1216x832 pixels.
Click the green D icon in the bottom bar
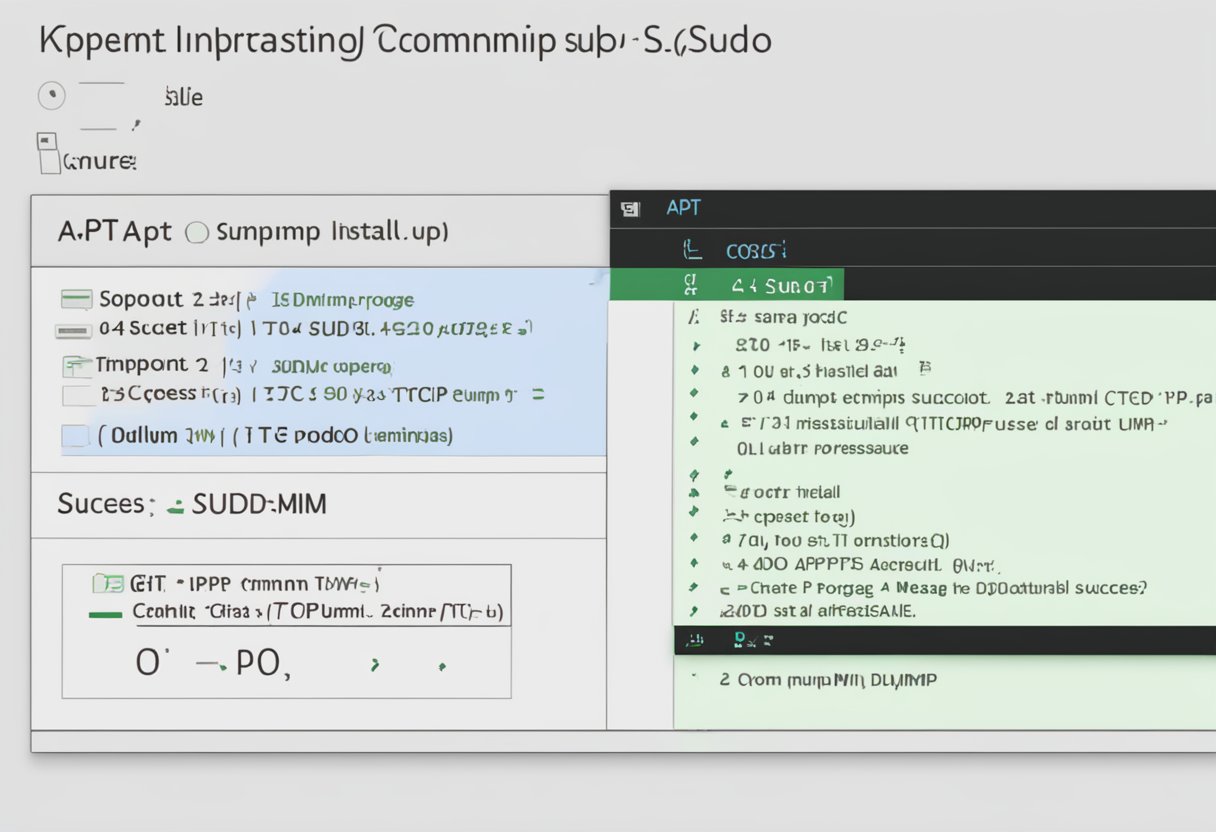742,640
